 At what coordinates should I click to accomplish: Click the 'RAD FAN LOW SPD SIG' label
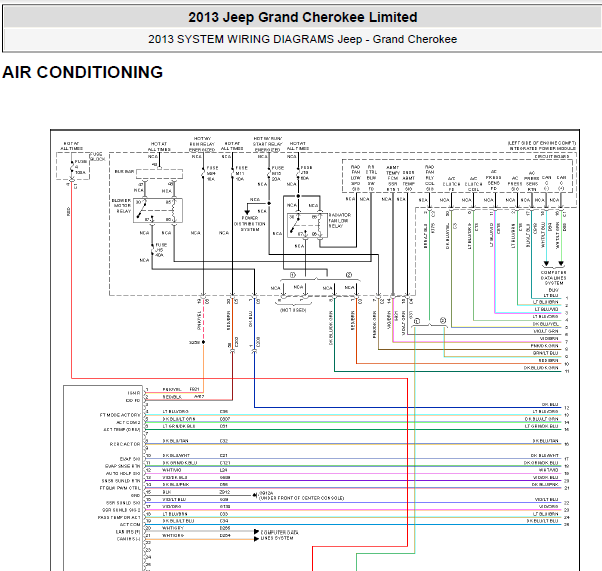pyautogui.click(x=356, y=178)
